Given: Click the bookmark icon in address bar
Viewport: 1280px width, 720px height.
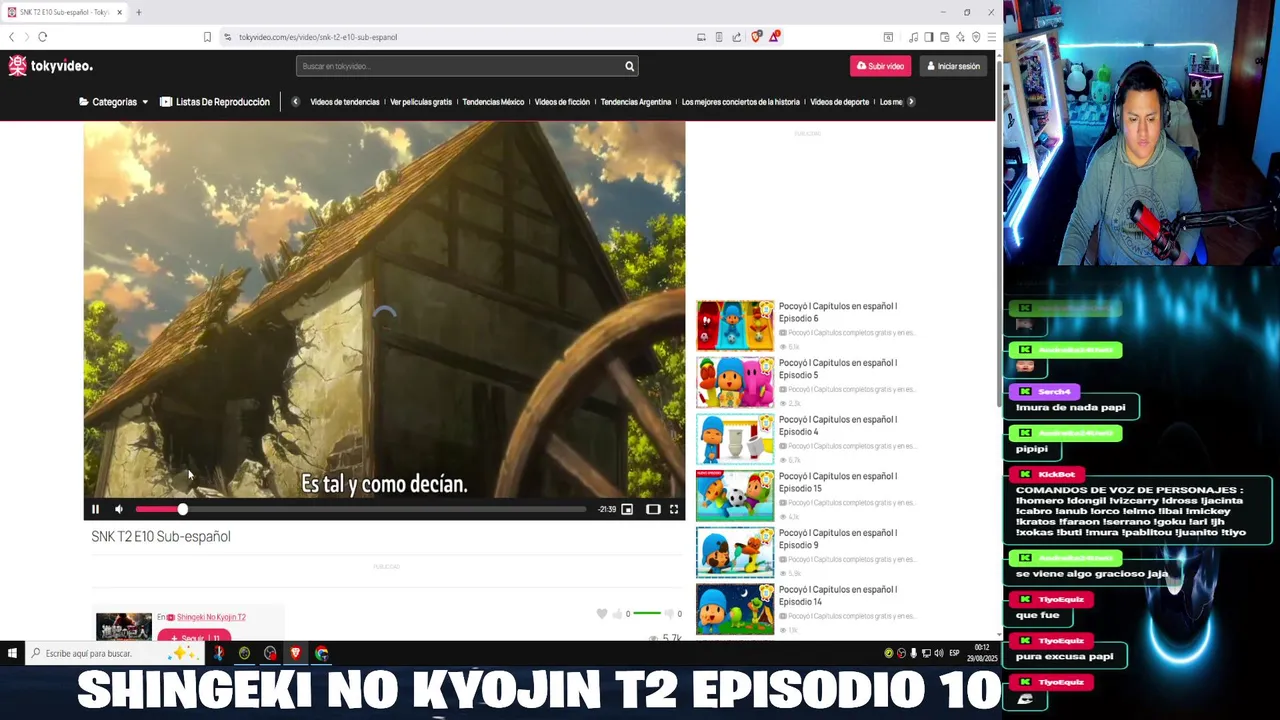Looking at the screenshot, I should click(207, 37).
